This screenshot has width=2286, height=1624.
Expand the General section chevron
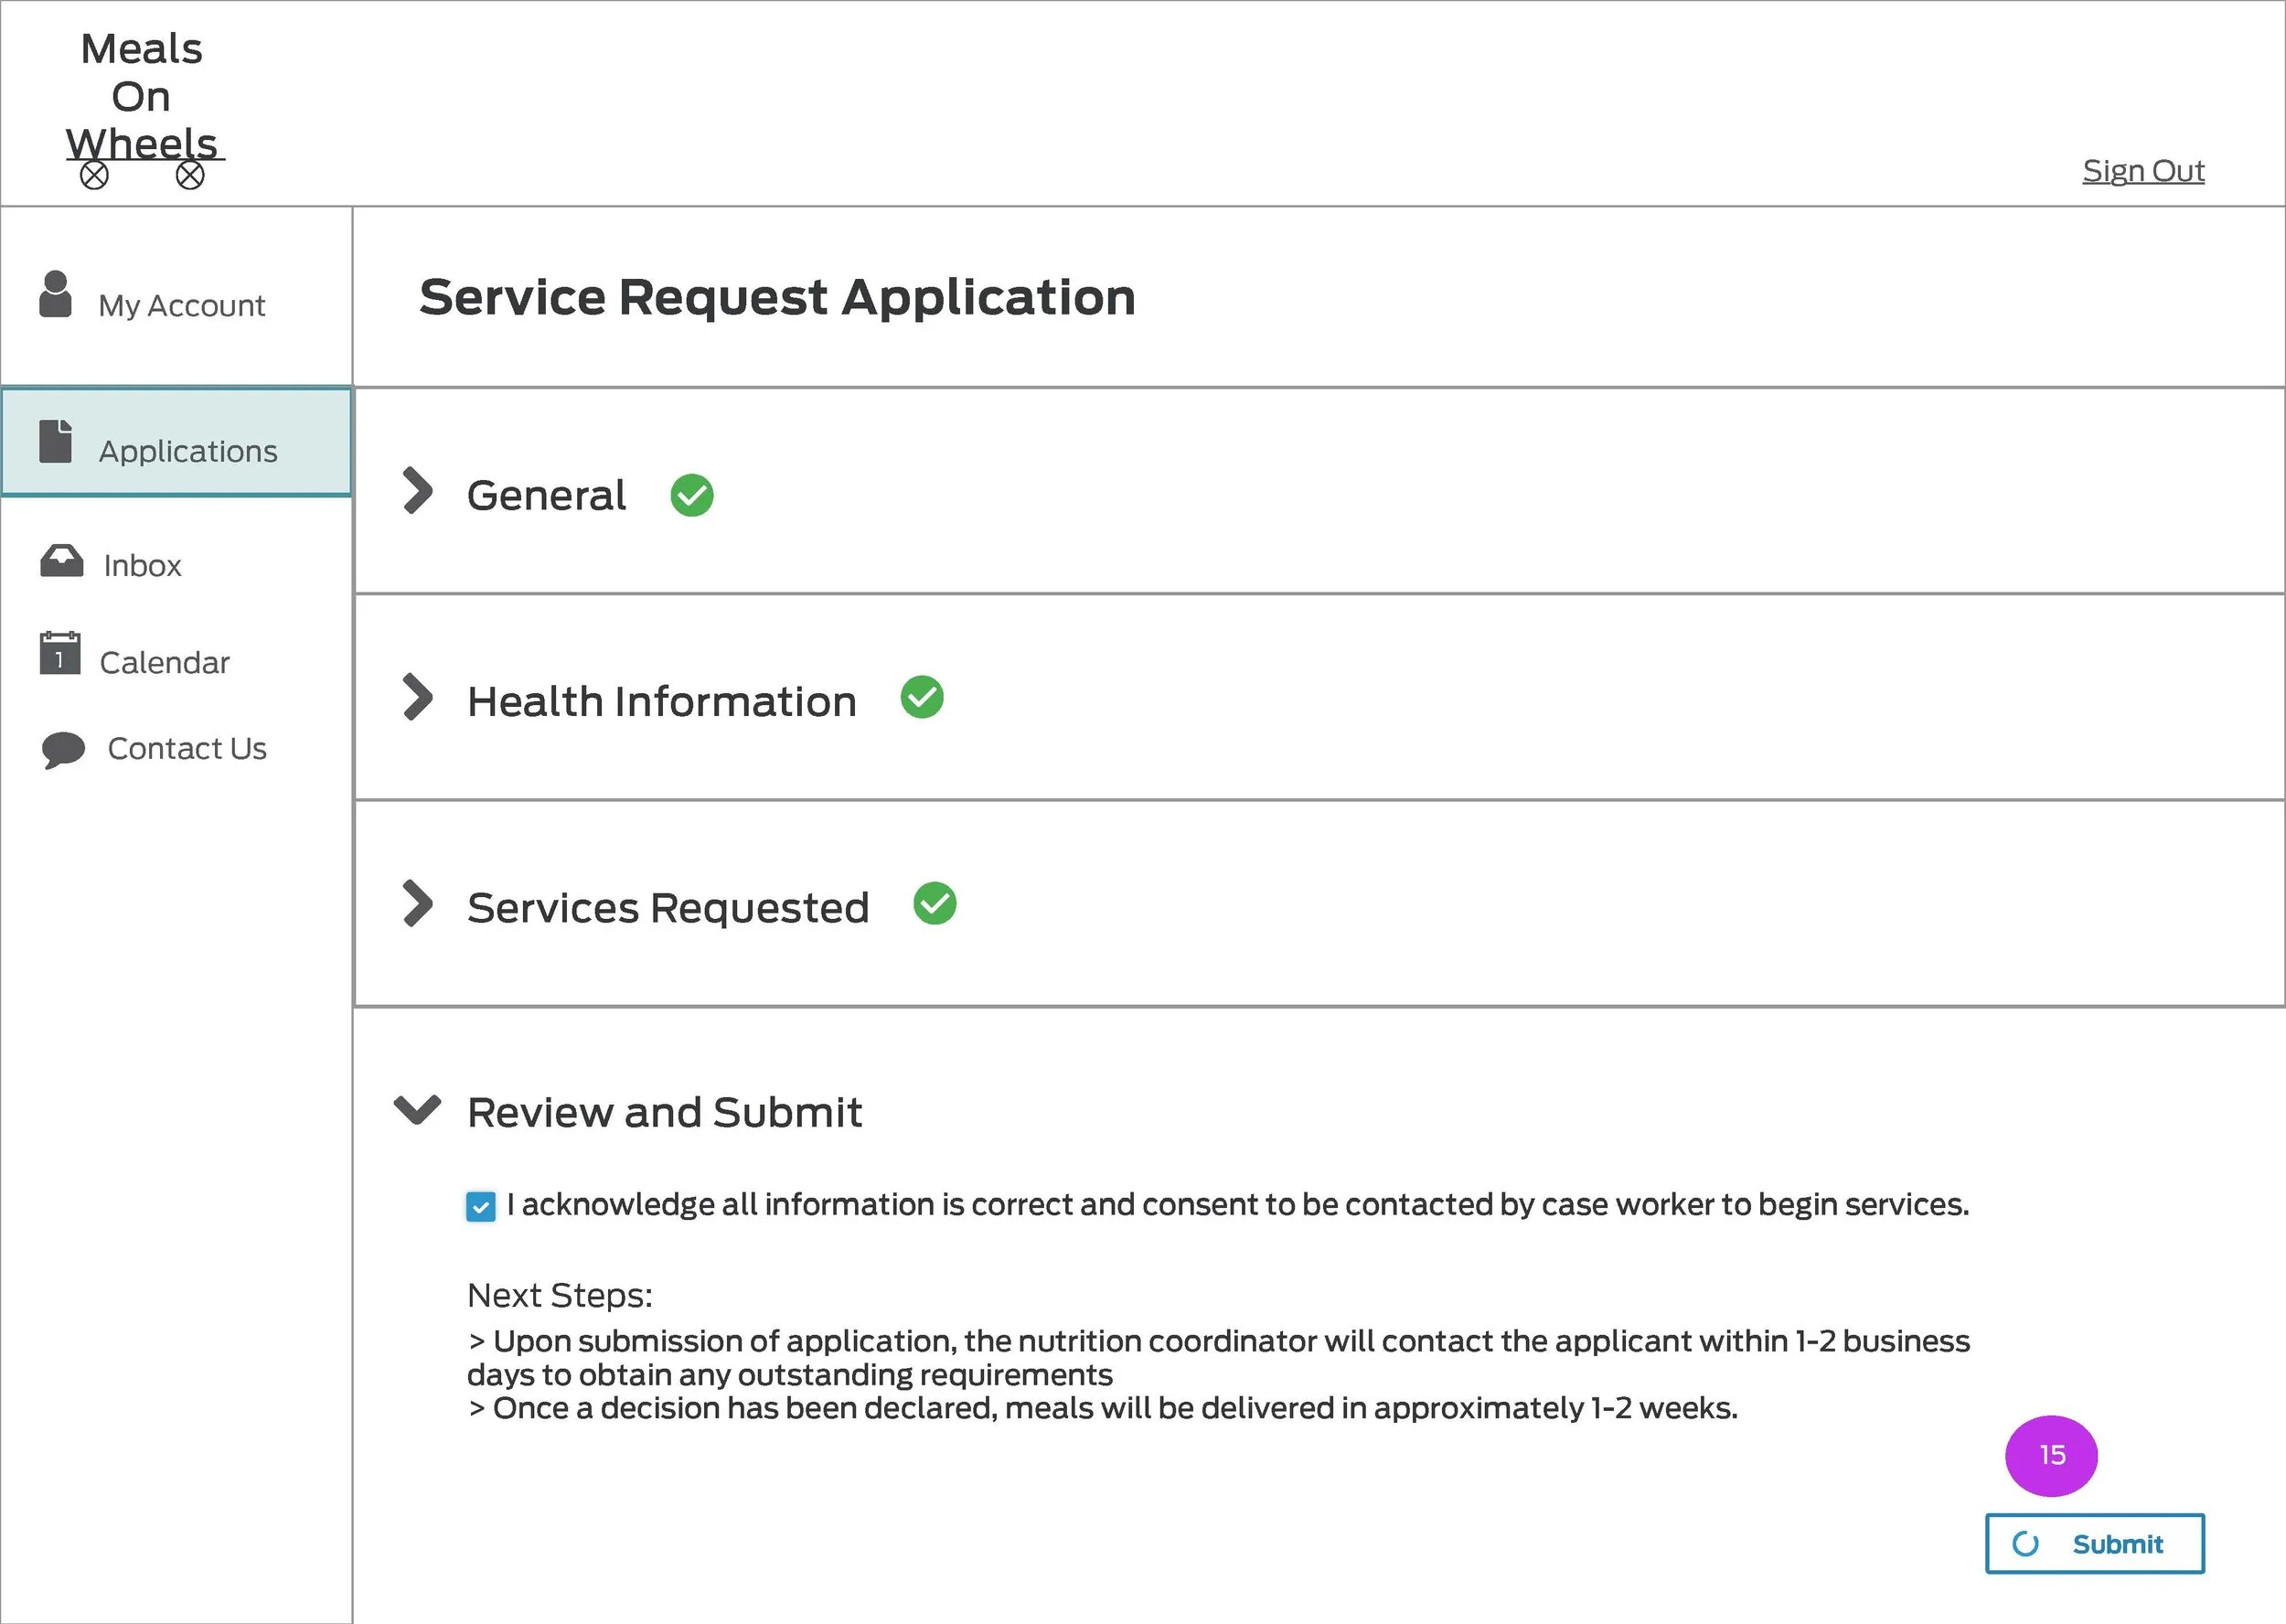pyautogui.click(x=417, y=491)
